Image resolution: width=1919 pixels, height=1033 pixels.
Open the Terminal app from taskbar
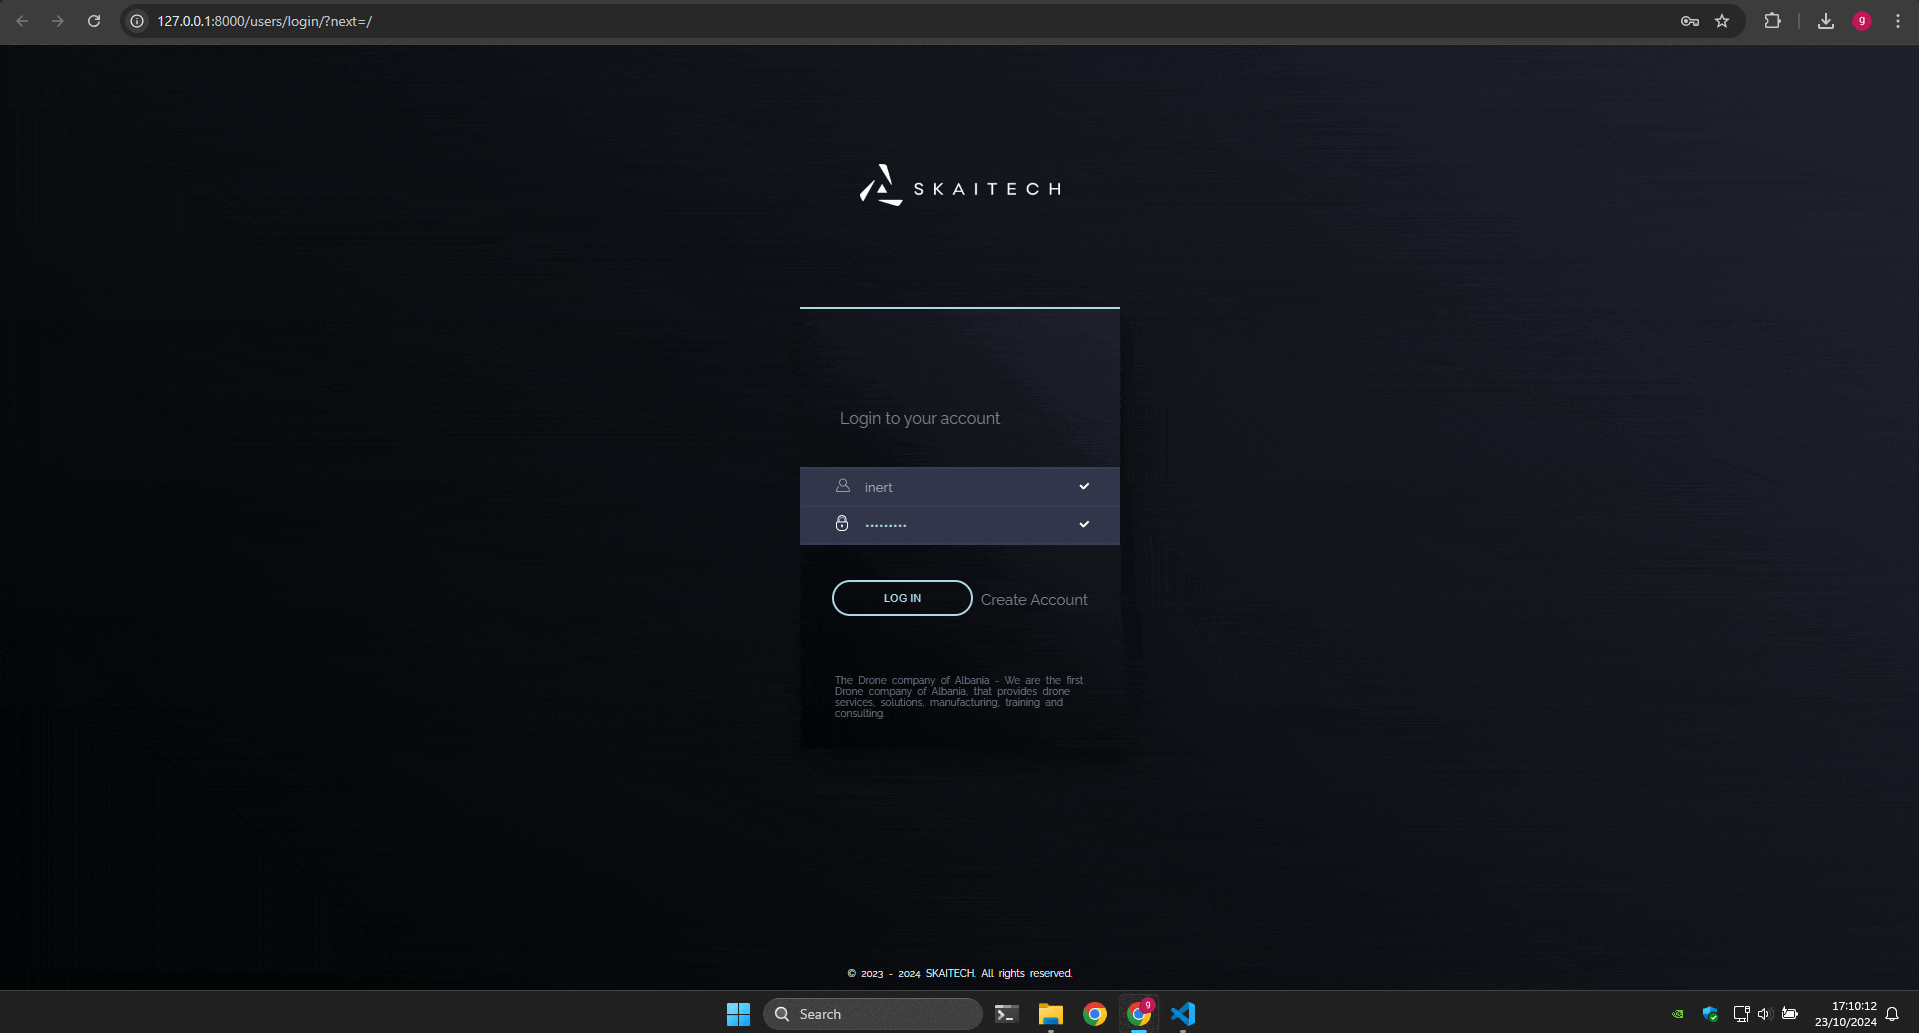1006,1014
